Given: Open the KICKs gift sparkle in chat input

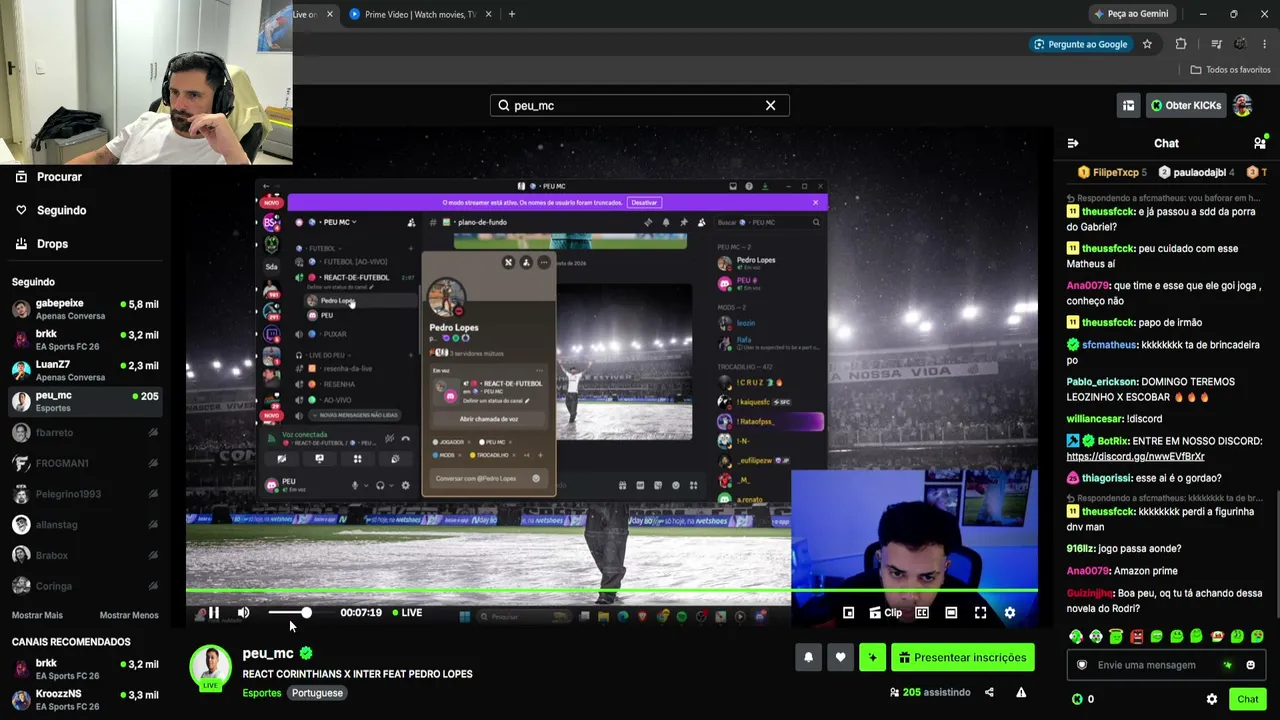Looking at the screenshot, I should point(1228,665).
